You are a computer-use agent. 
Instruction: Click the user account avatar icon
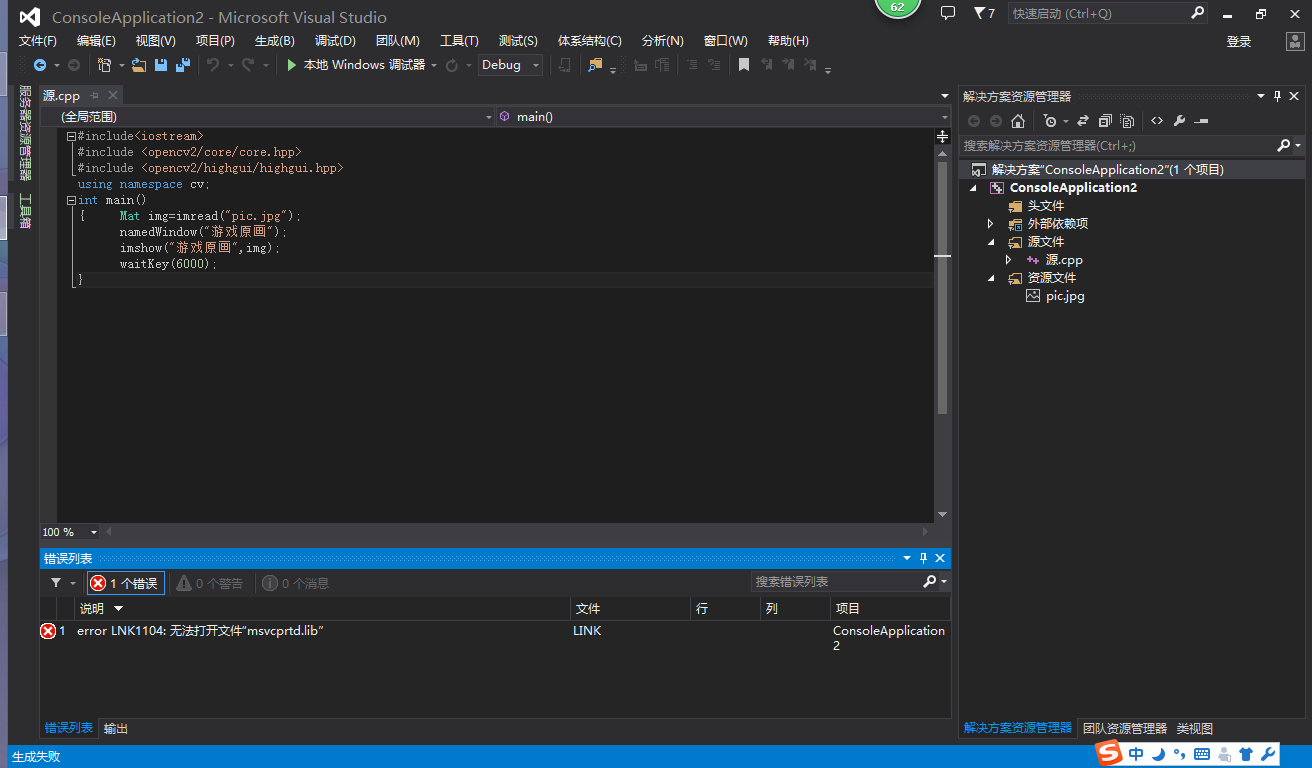(1295, 41)
